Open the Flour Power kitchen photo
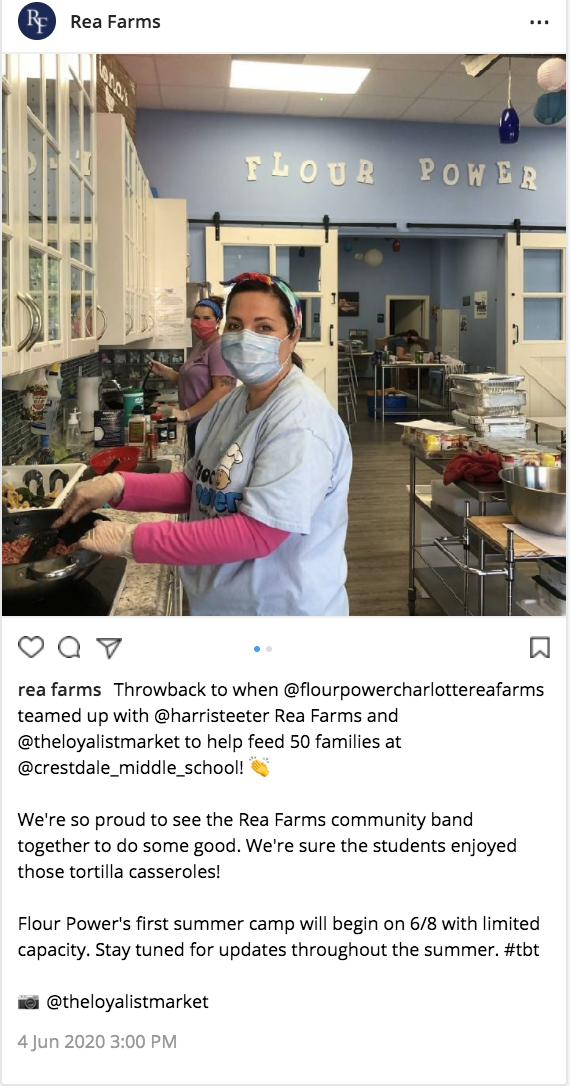 (x=284, y=335)
